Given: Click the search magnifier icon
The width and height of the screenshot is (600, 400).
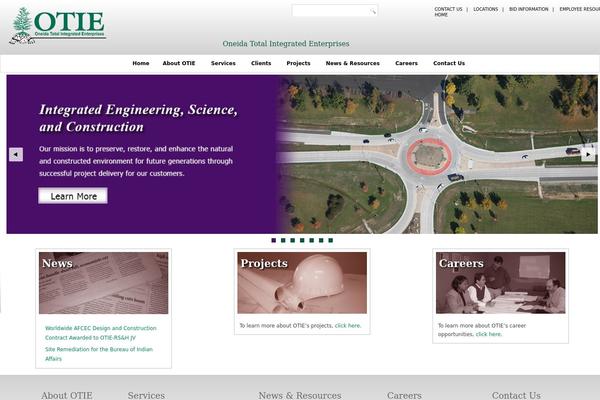Looking at the screenshot, I should [x=373, y=11].
